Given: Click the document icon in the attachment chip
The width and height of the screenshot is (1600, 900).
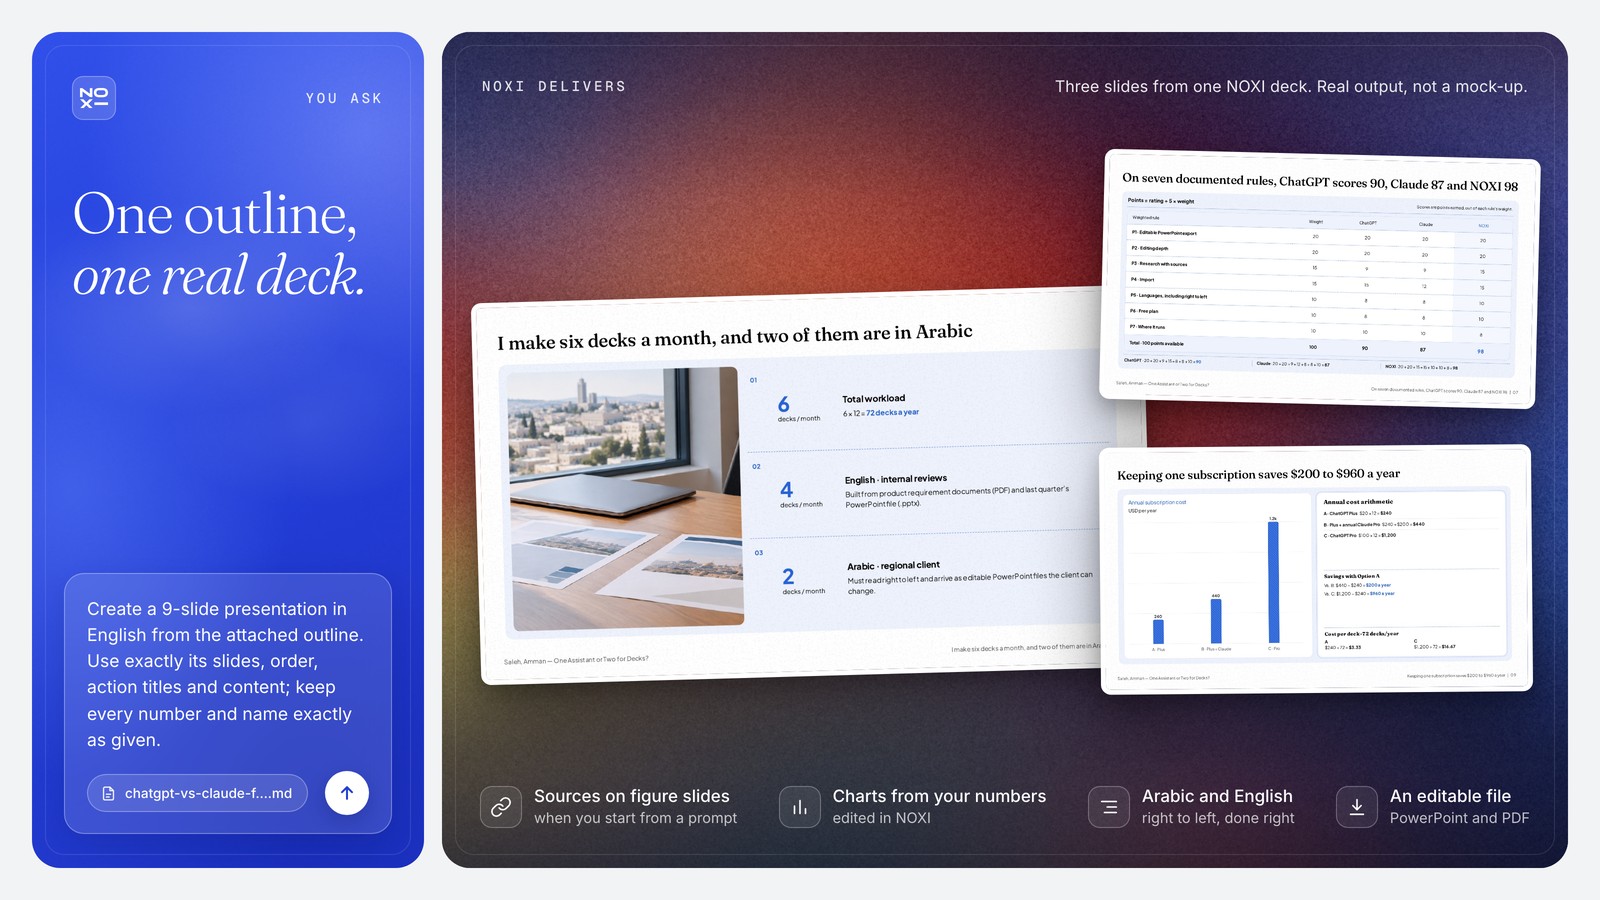Looking at the screenshot, I should tap(108, 793).
